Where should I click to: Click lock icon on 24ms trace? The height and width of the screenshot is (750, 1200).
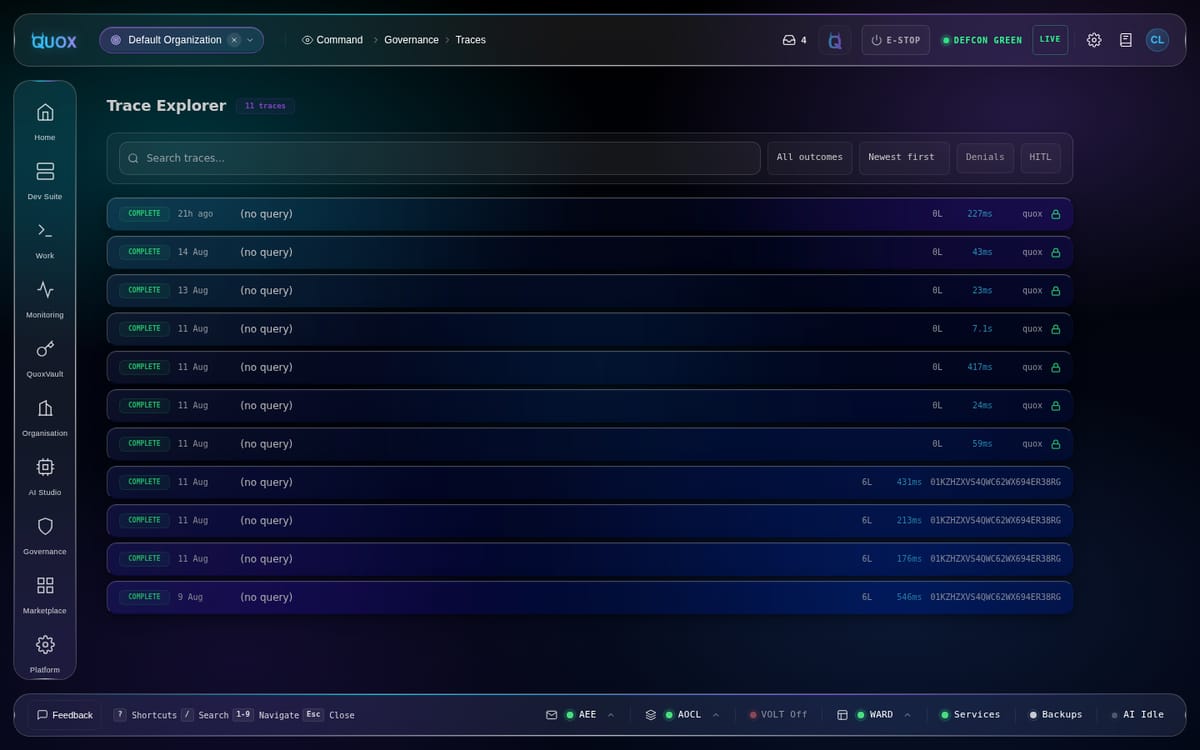pyautogui.click(x=1056, y=405)
